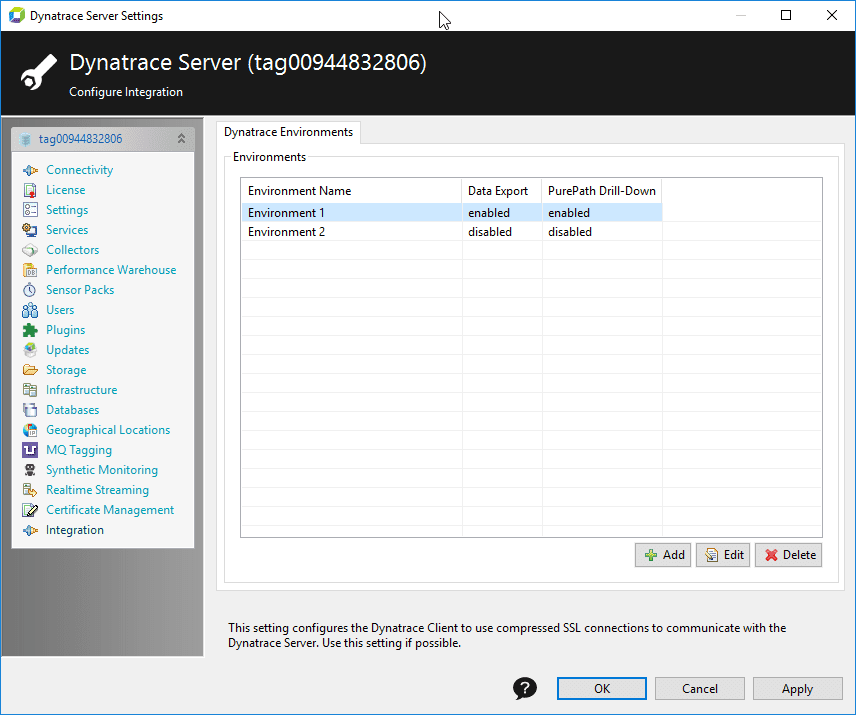
Task: Add a new environment
Action: point(663,555)
